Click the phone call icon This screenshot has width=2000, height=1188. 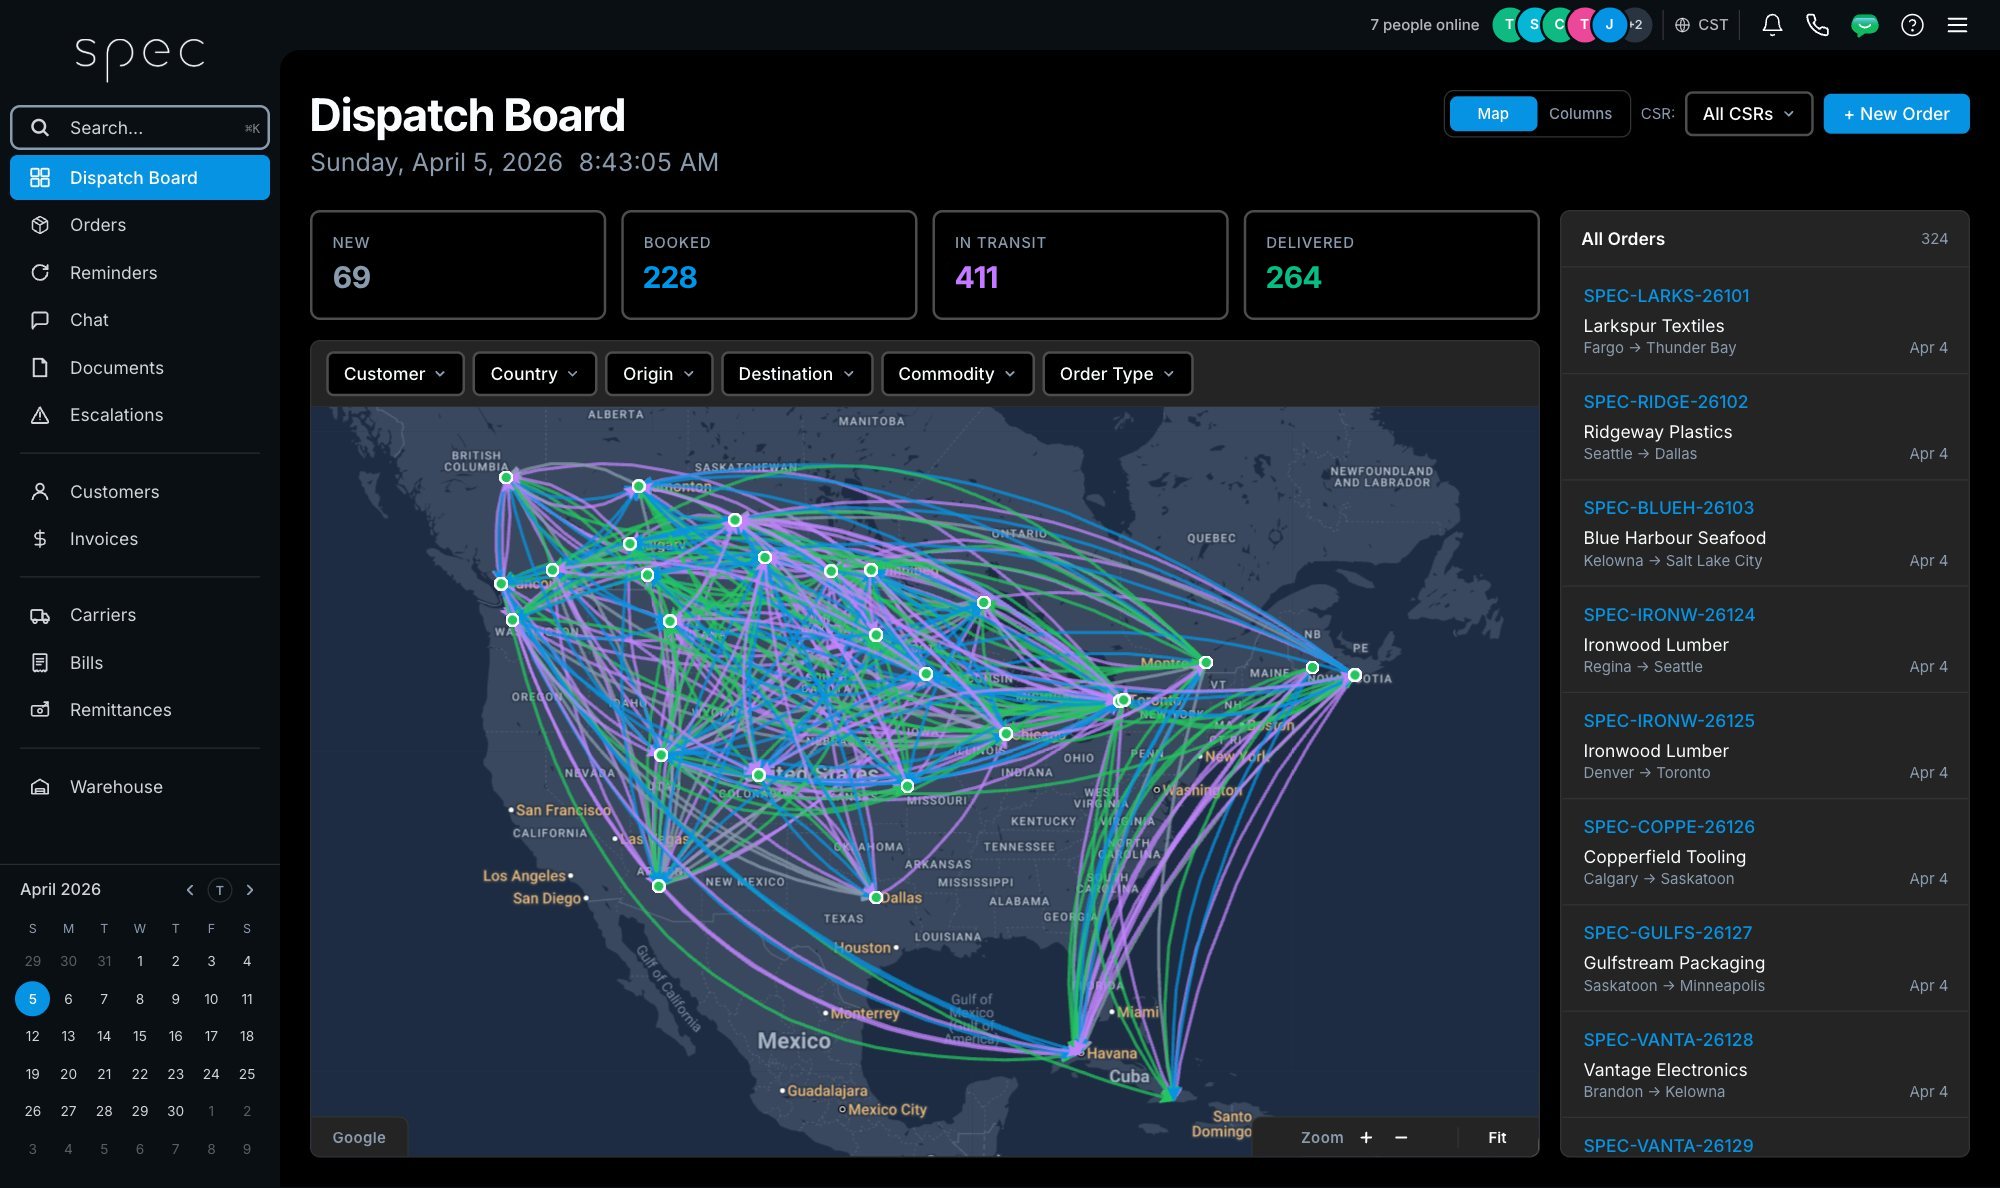pyautogui.click(x=1817, y=25)
